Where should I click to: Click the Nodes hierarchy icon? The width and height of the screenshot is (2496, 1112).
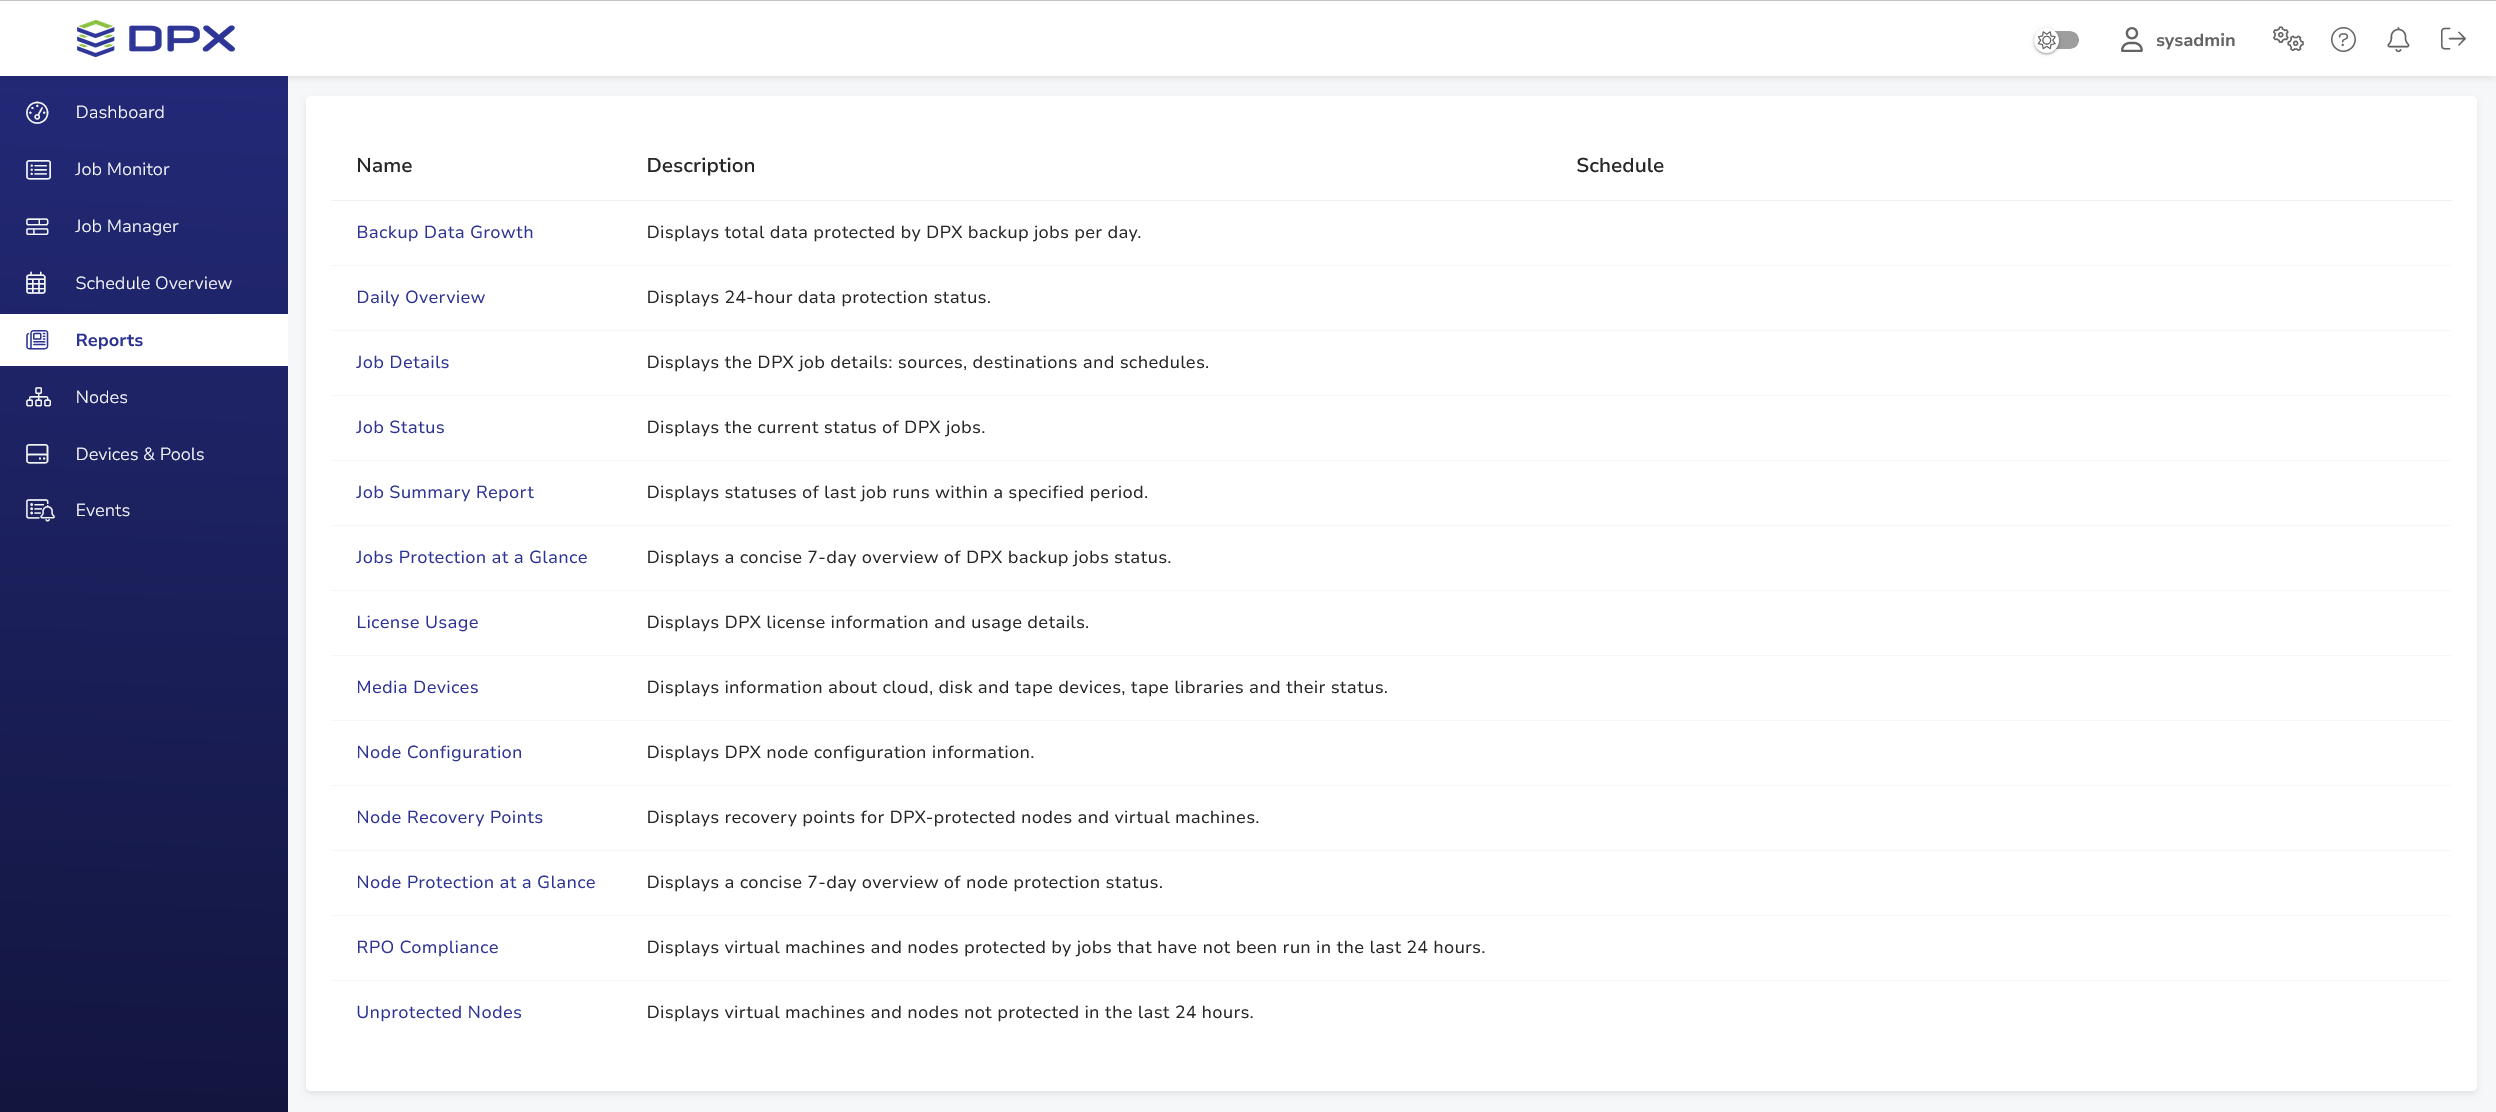pos(38,397)
